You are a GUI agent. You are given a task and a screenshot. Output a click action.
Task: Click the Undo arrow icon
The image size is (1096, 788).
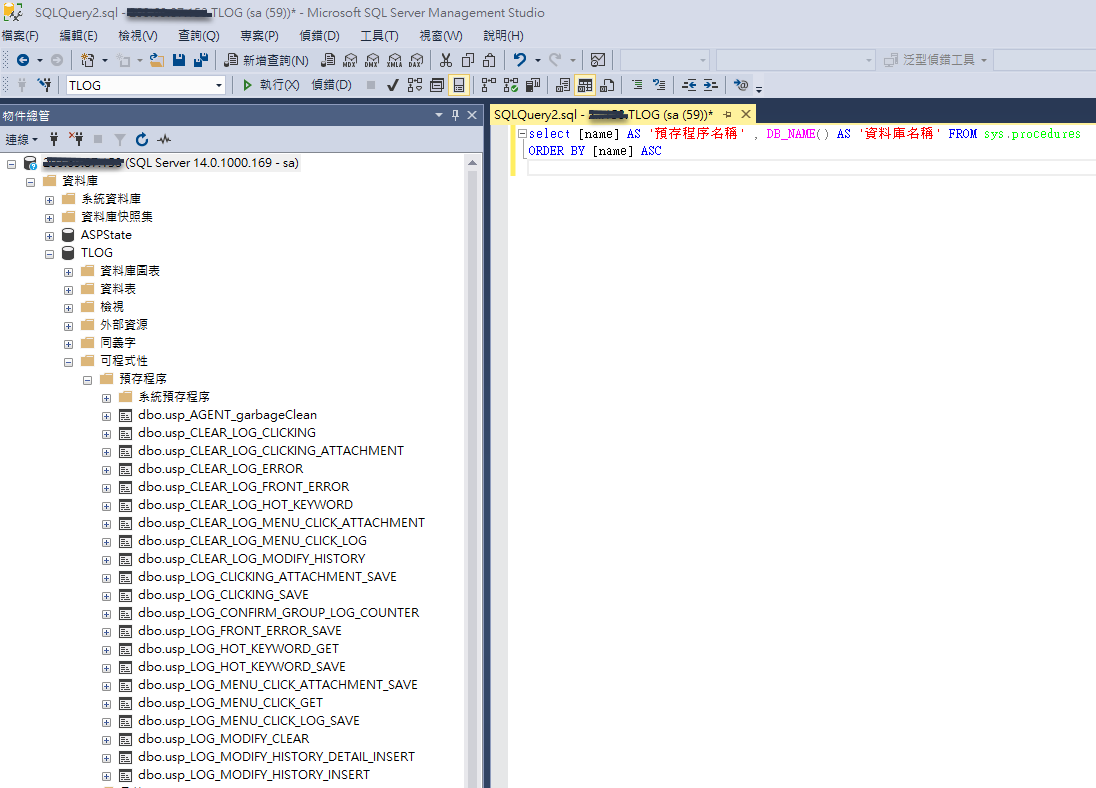click(520, 60)
